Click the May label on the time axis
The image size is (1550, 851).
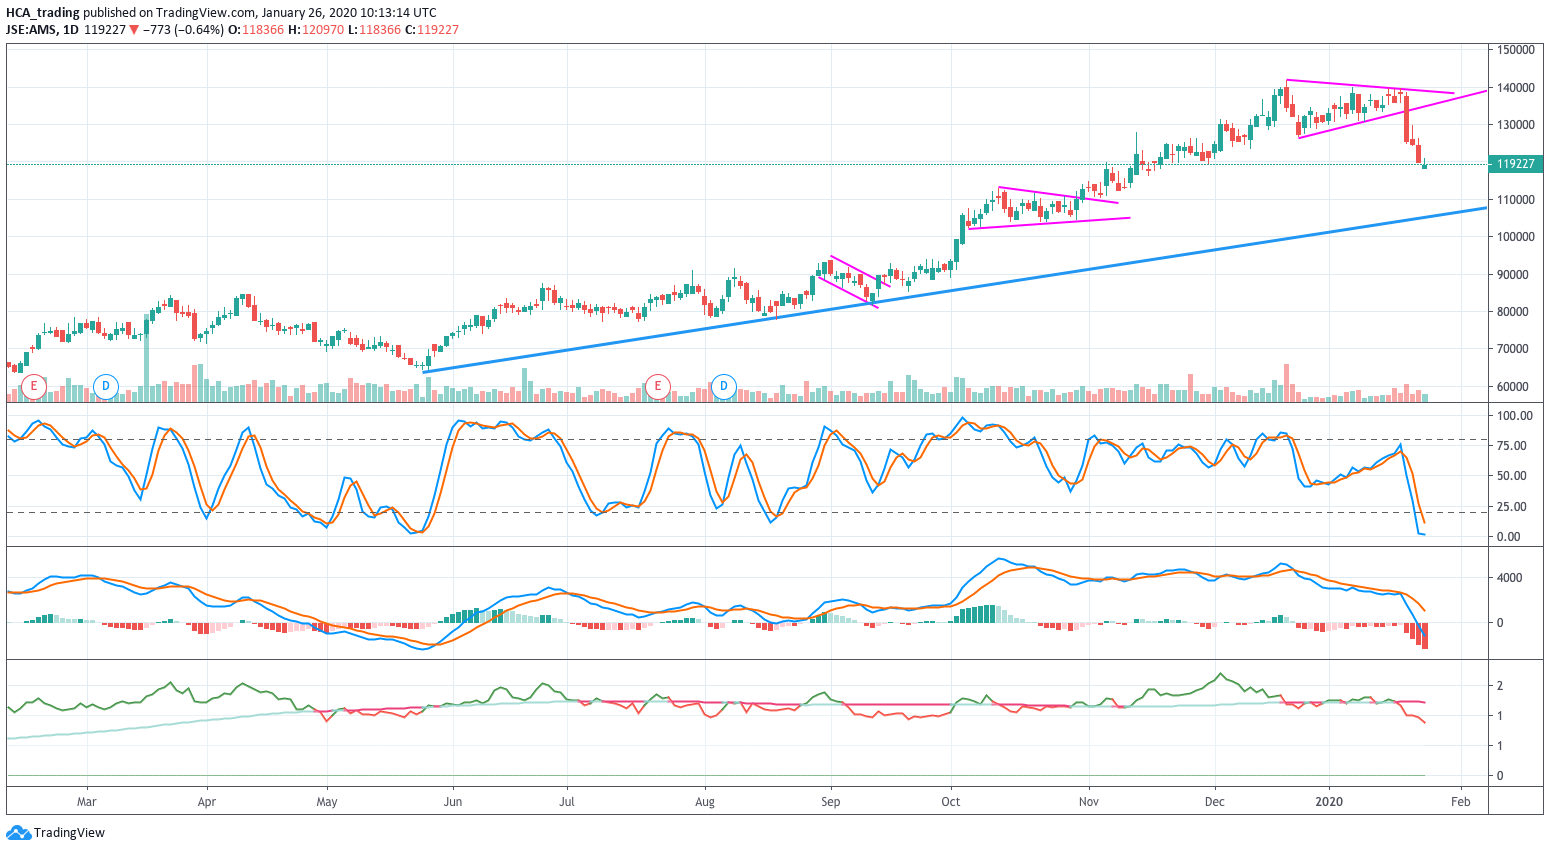click(327, 802)
